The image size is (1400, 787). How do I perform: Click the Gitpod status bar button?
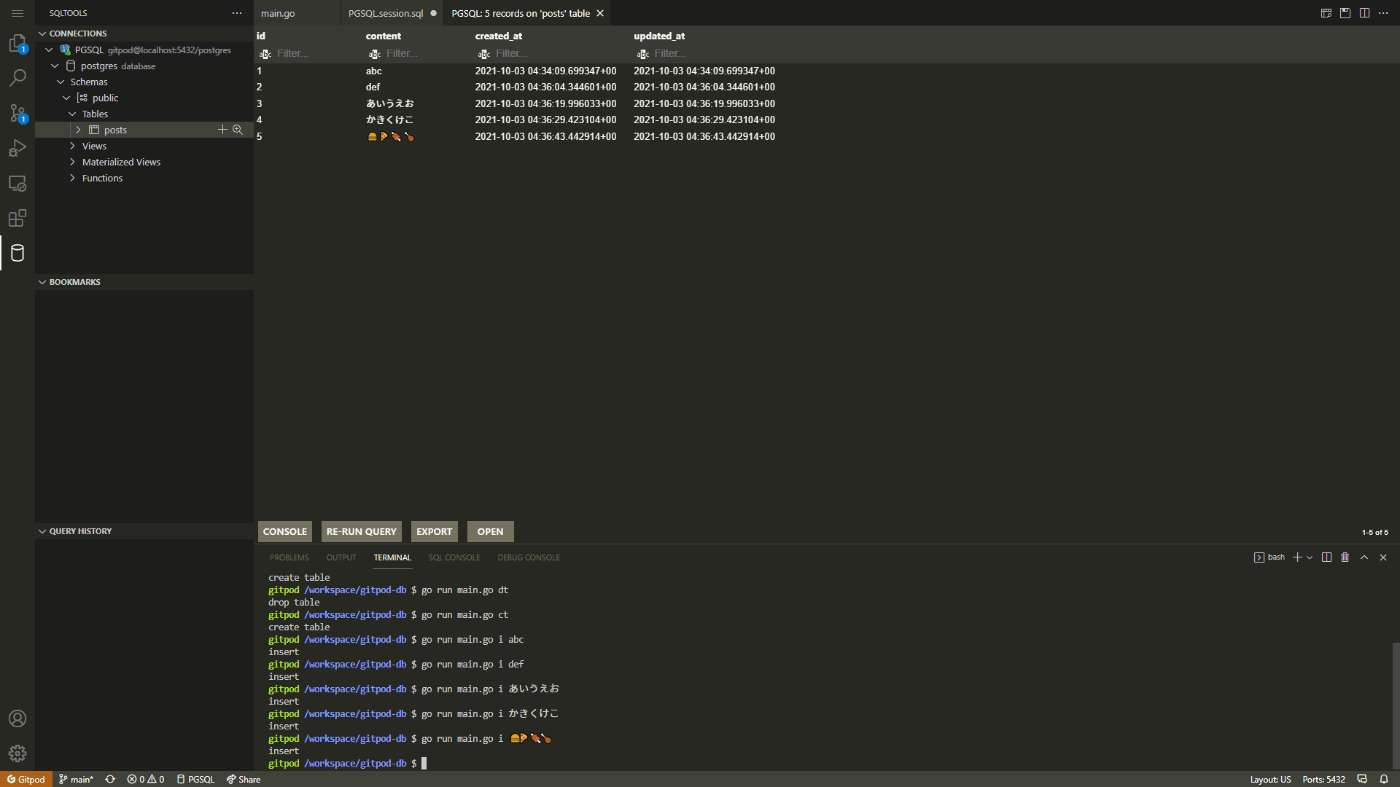tap(26, 779)
